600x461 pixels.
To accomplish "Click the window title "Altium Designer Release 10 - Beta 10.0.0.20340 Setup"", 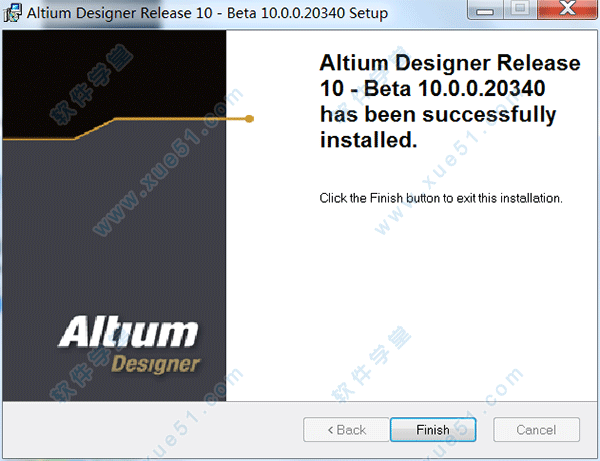I will pyautogui.click(x=207, y=13).
